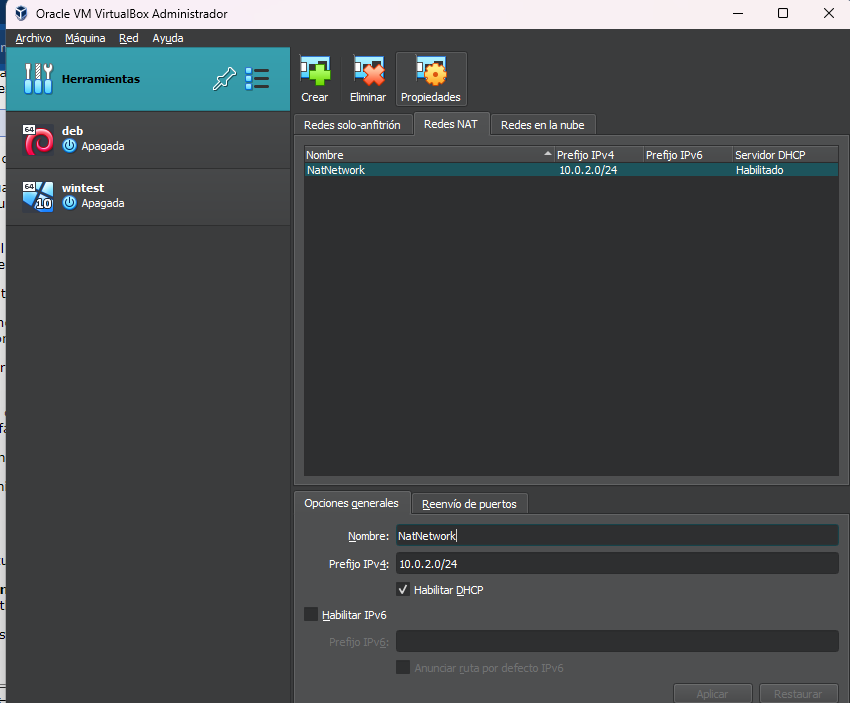This screenshot has width=850, height=703.
Task: Click the Herramientas wrench tools icon
Action: [38, 79]
